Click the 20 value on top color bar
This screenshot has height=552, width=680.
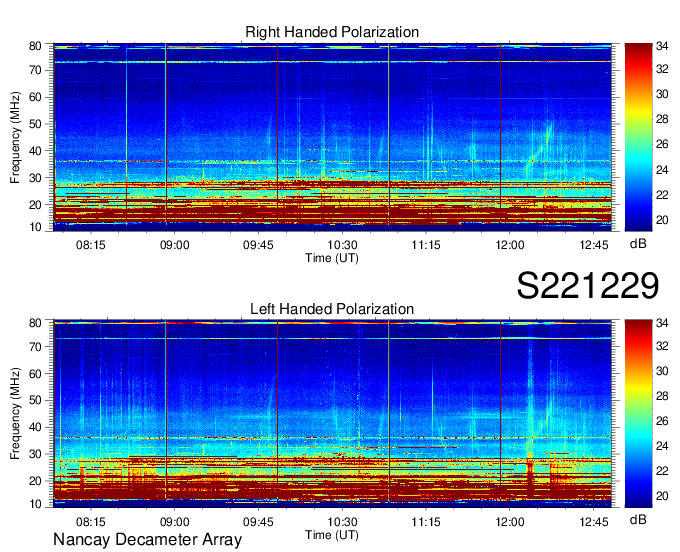tap(661, 220)
